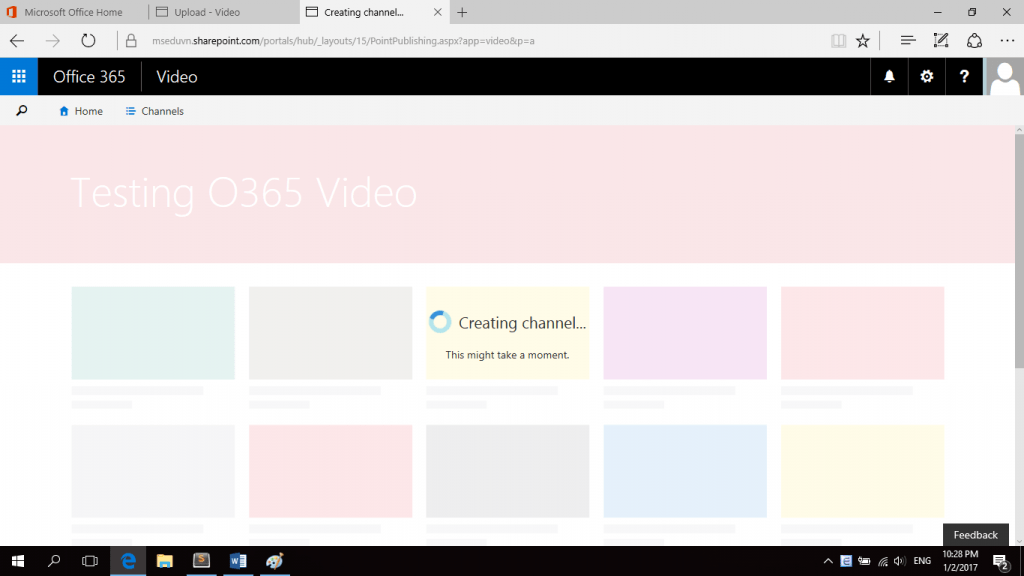Image resolution: width=1024 pixels, height=576 pixels.
Task: Go to Home in the video nav
Action: tap(81, 111)
